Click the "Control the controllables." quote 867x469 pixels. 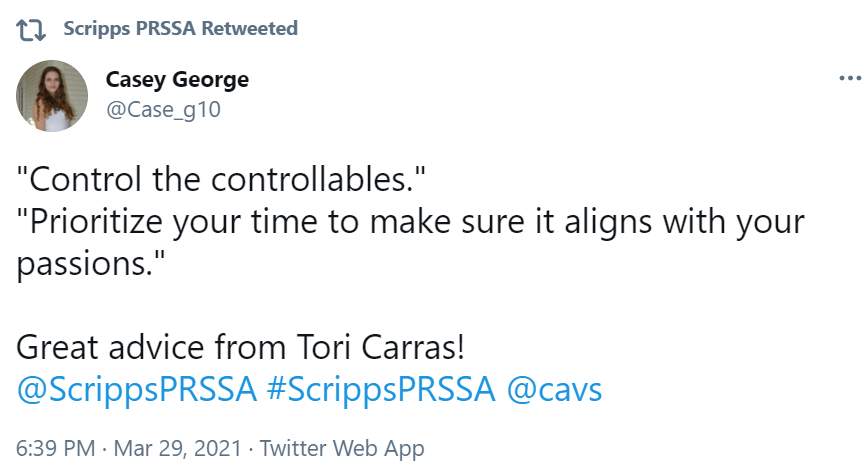pyautogui.click(x=222, y=181)
